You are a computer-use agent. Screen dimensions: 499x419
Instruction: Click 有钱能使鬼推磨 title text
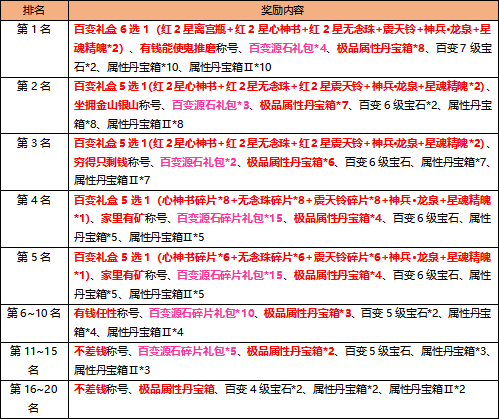(x=178, y=48)
